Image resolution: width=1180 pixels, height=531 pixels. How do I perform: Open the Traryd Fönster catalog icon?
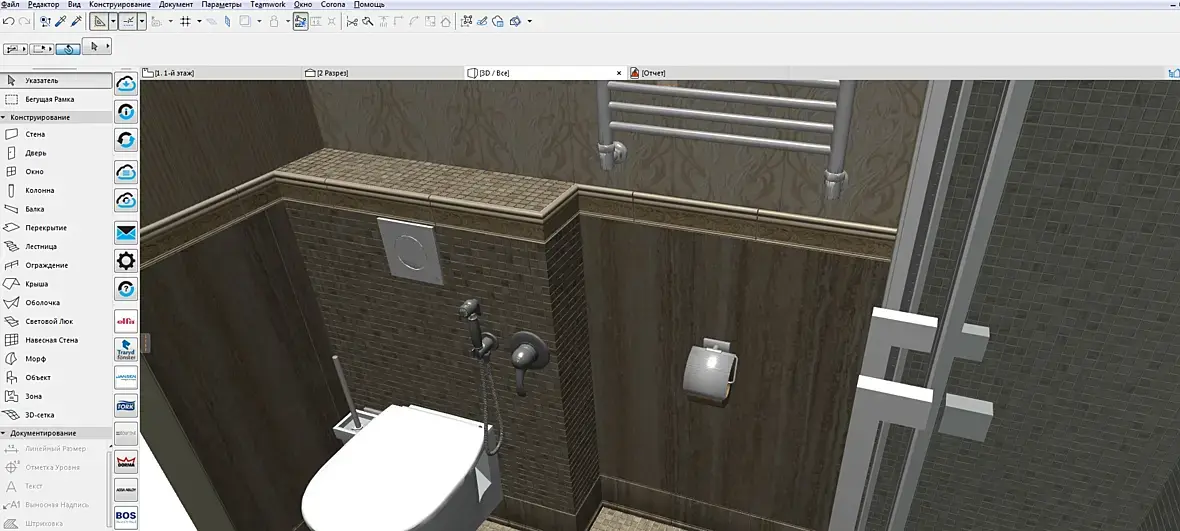tap(126, 349)
